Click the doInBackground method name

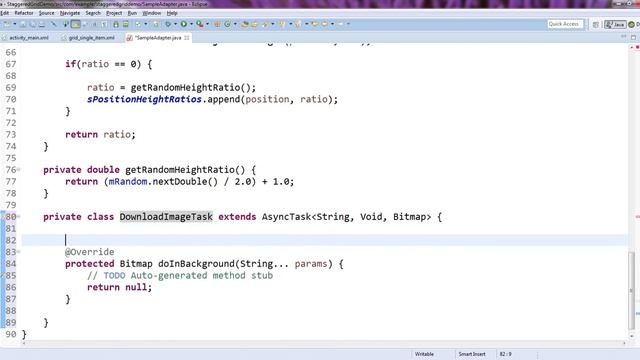[196, 264]
